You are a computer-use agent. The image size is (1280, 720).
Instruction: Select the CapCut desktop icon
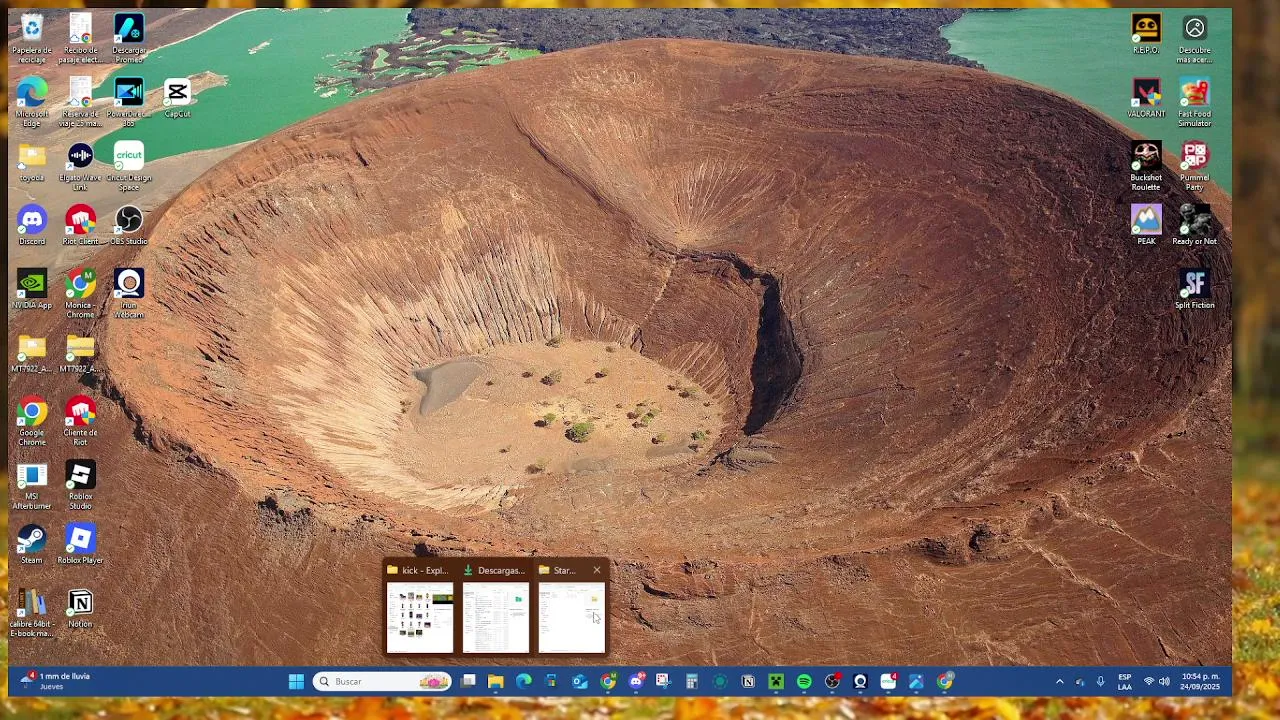[177, 99]
